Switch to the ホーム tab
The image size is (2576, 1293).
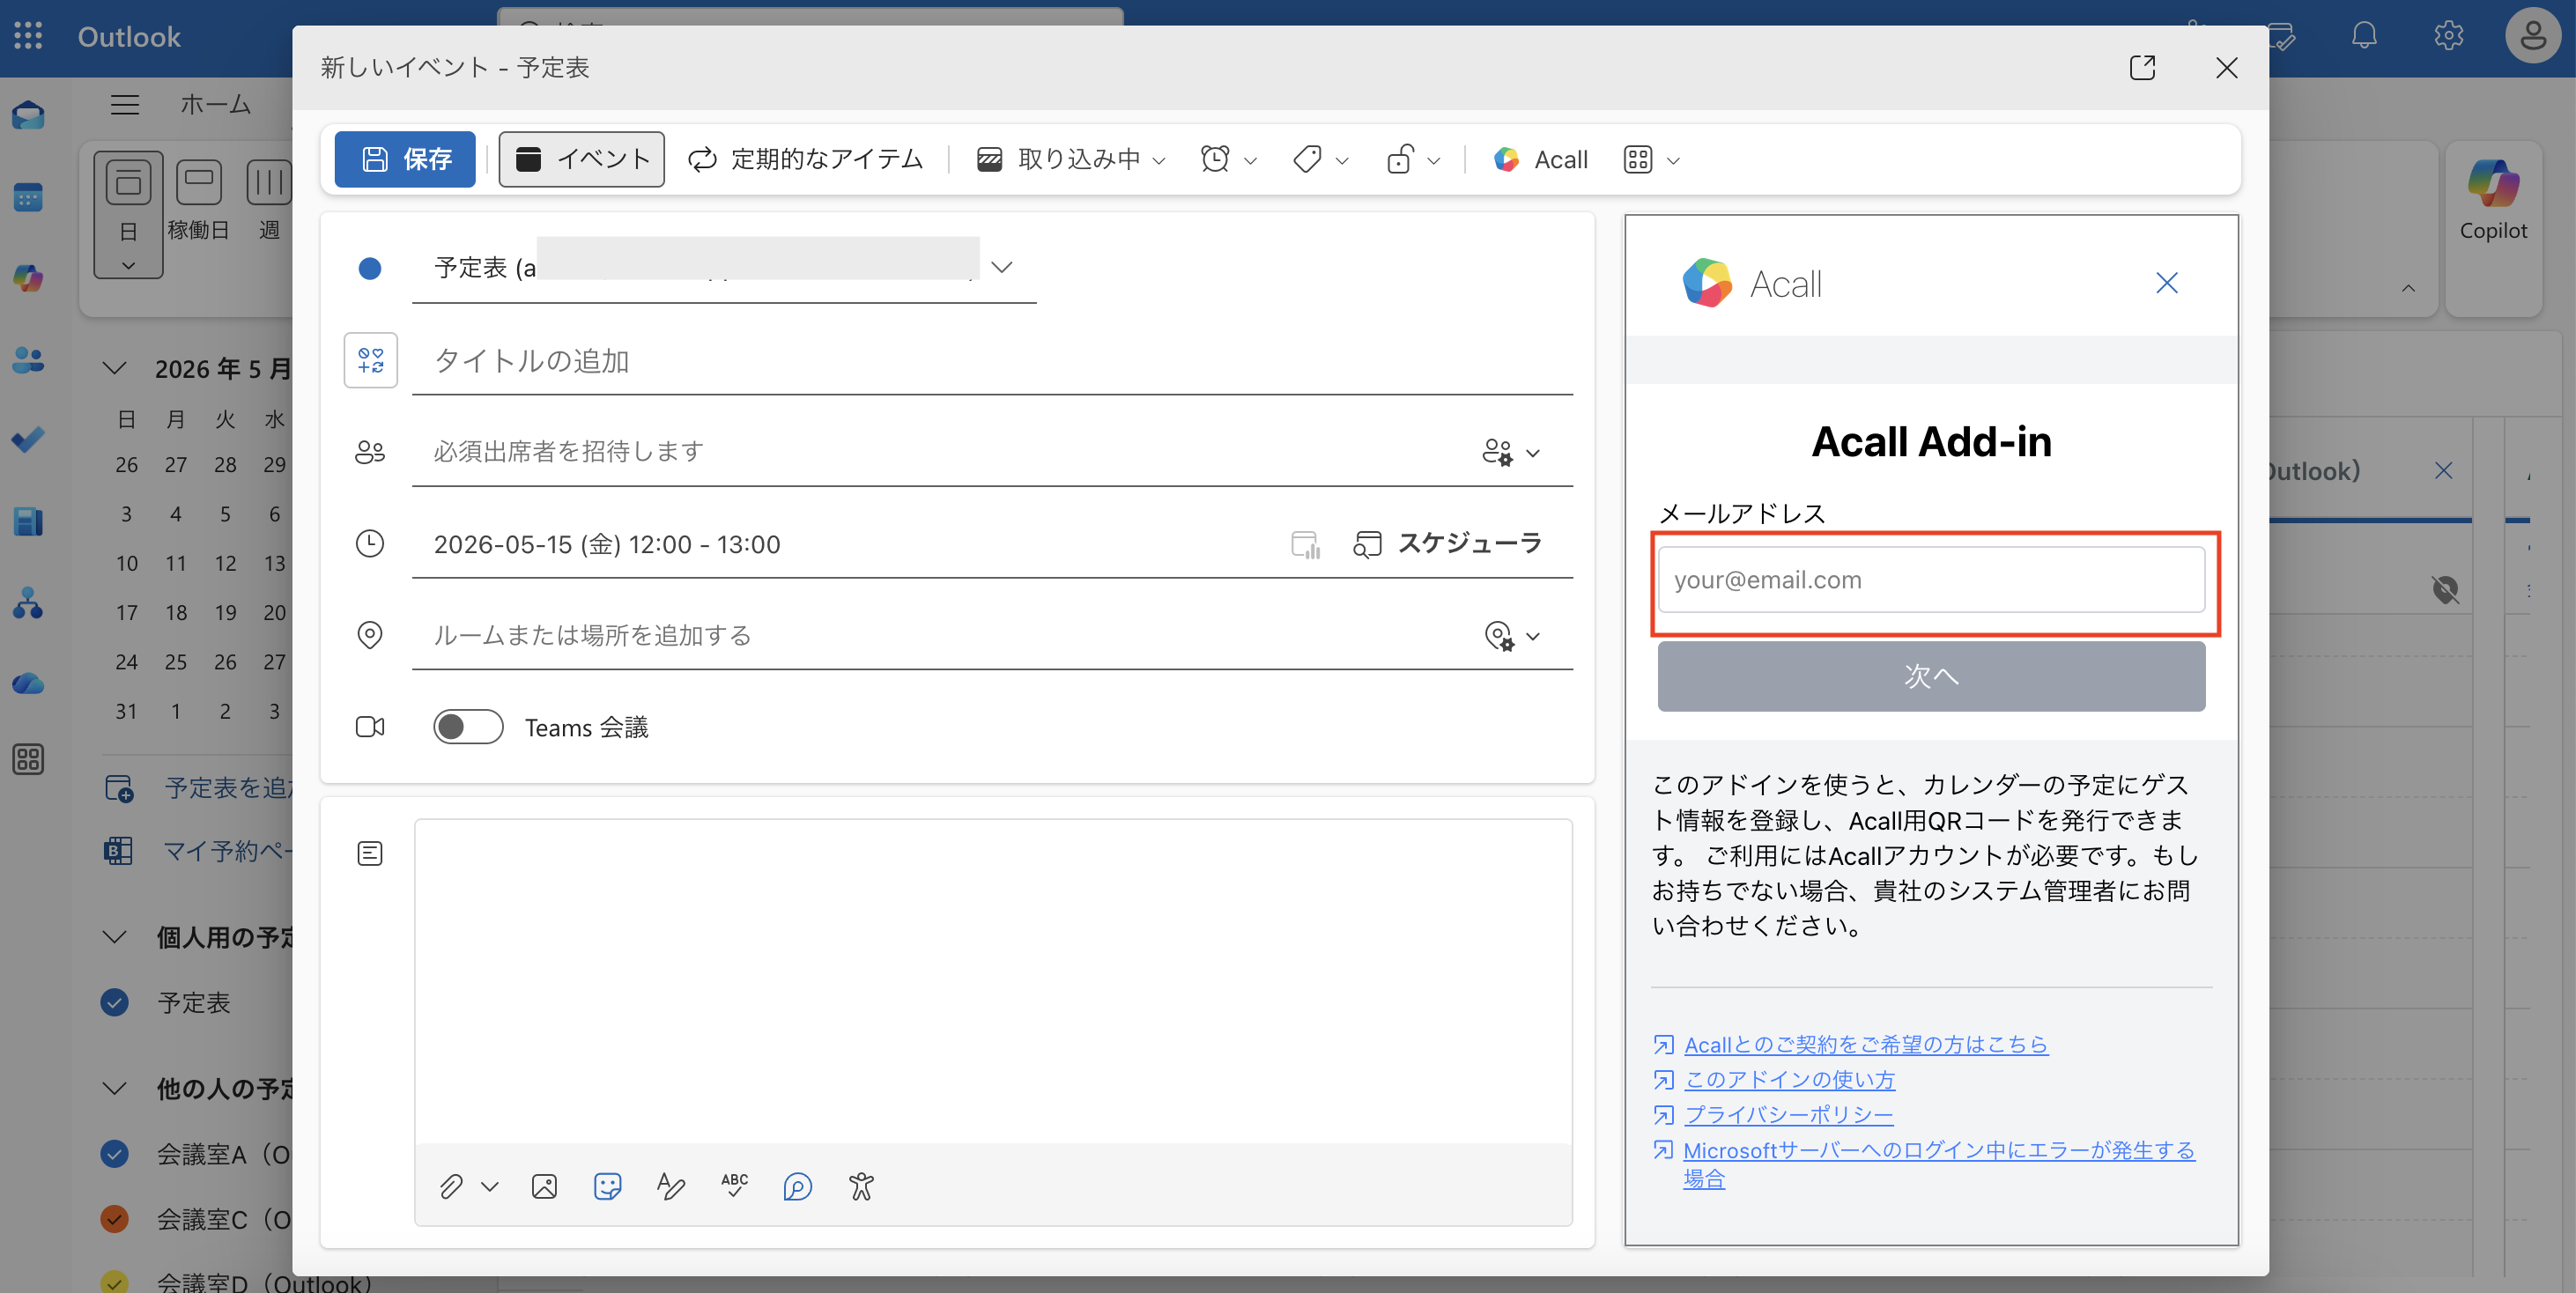coord(215,104)
